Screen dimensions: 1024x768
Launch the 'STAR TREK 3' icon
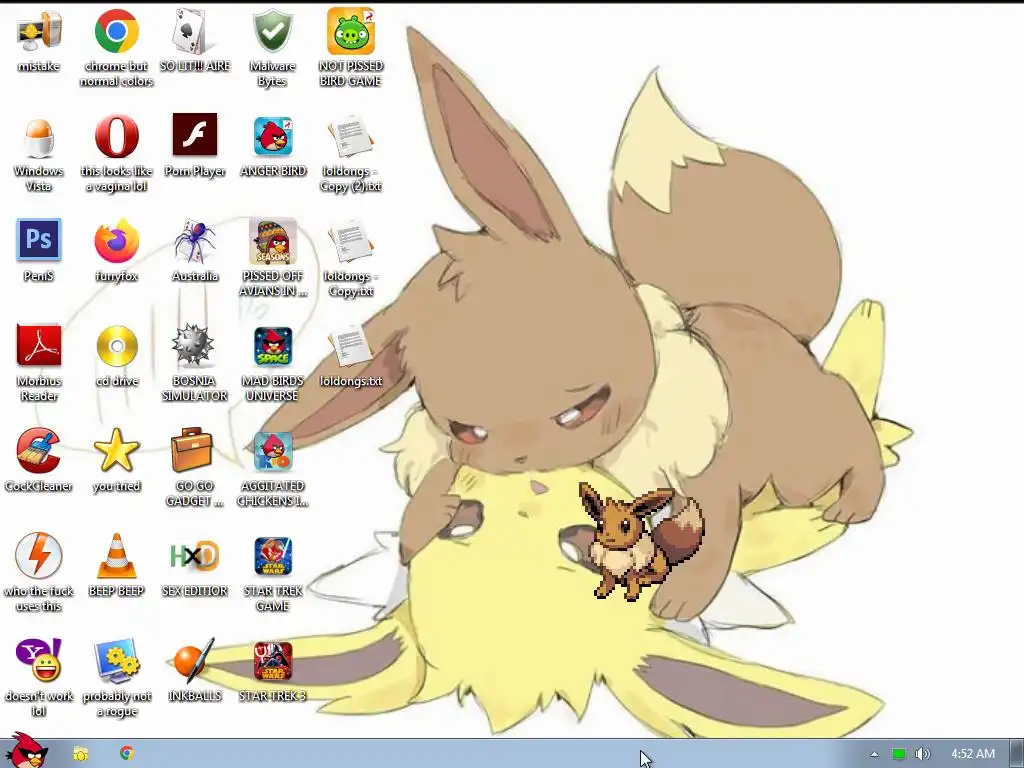click(273, 661)
